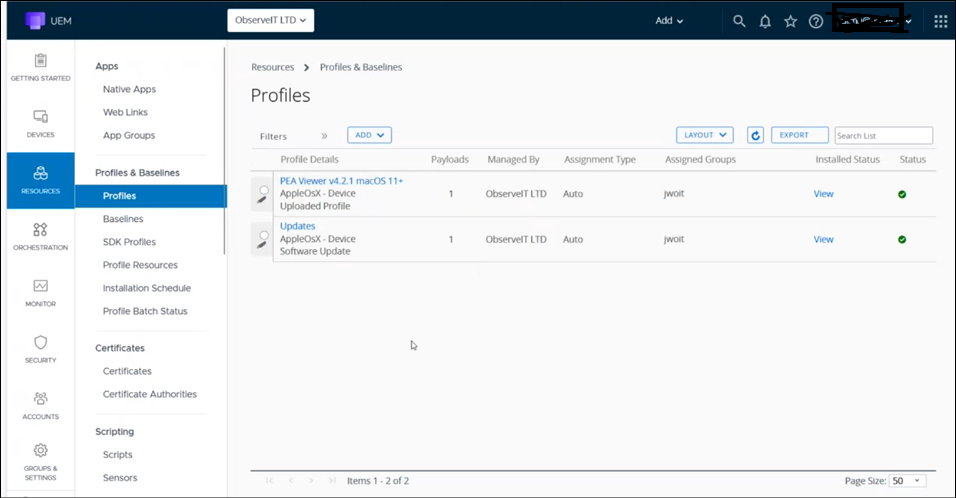
Task: Click the refresh list icon button
Action: click(x=756, y=135)
